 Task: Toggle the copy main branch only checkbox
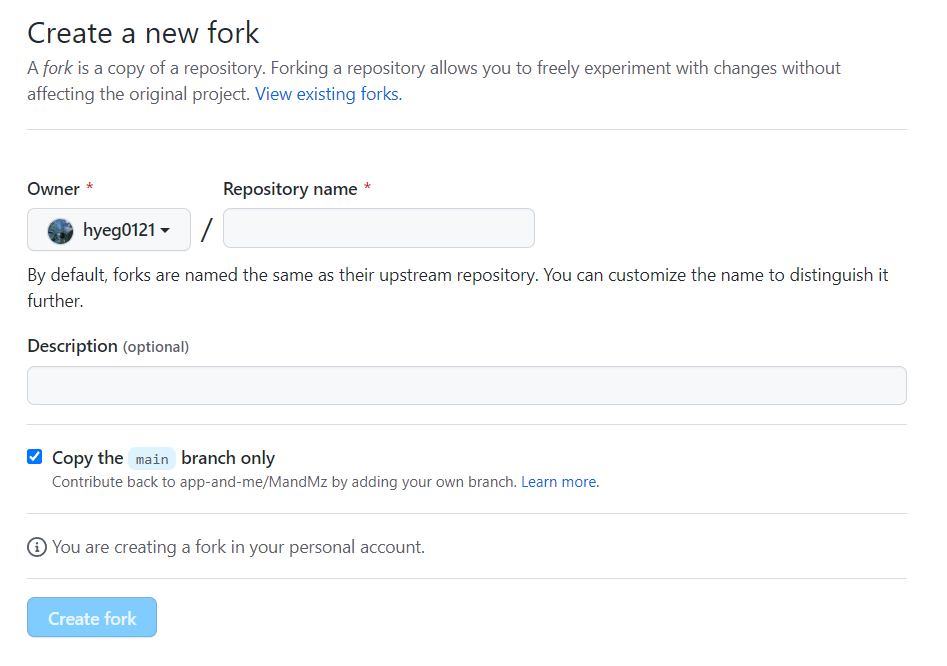pos(35,457)
